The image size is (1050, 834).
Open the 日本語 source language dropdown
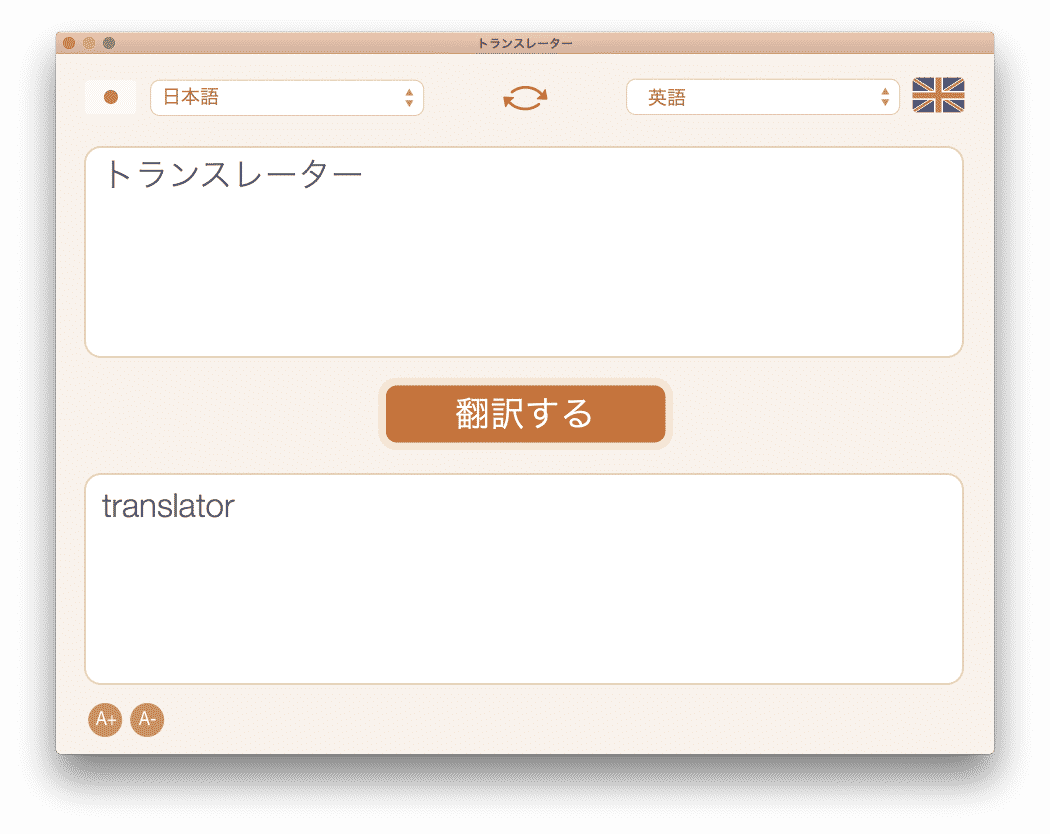287,98
